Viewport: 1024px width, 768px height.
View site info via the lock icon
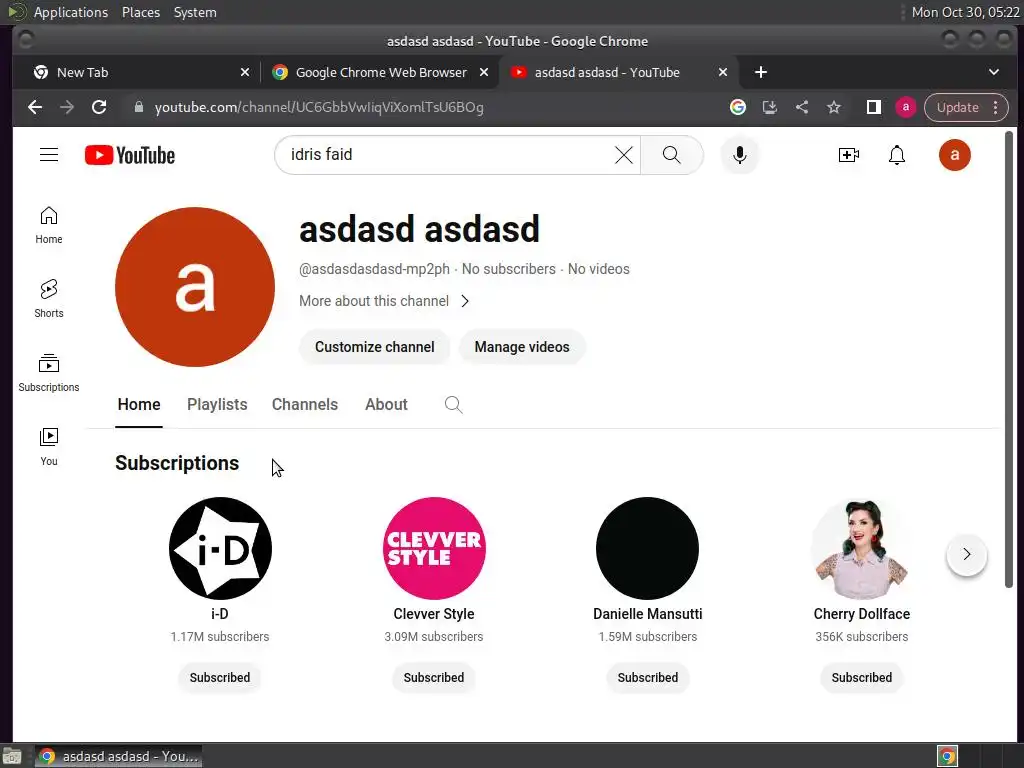[138, 107]
